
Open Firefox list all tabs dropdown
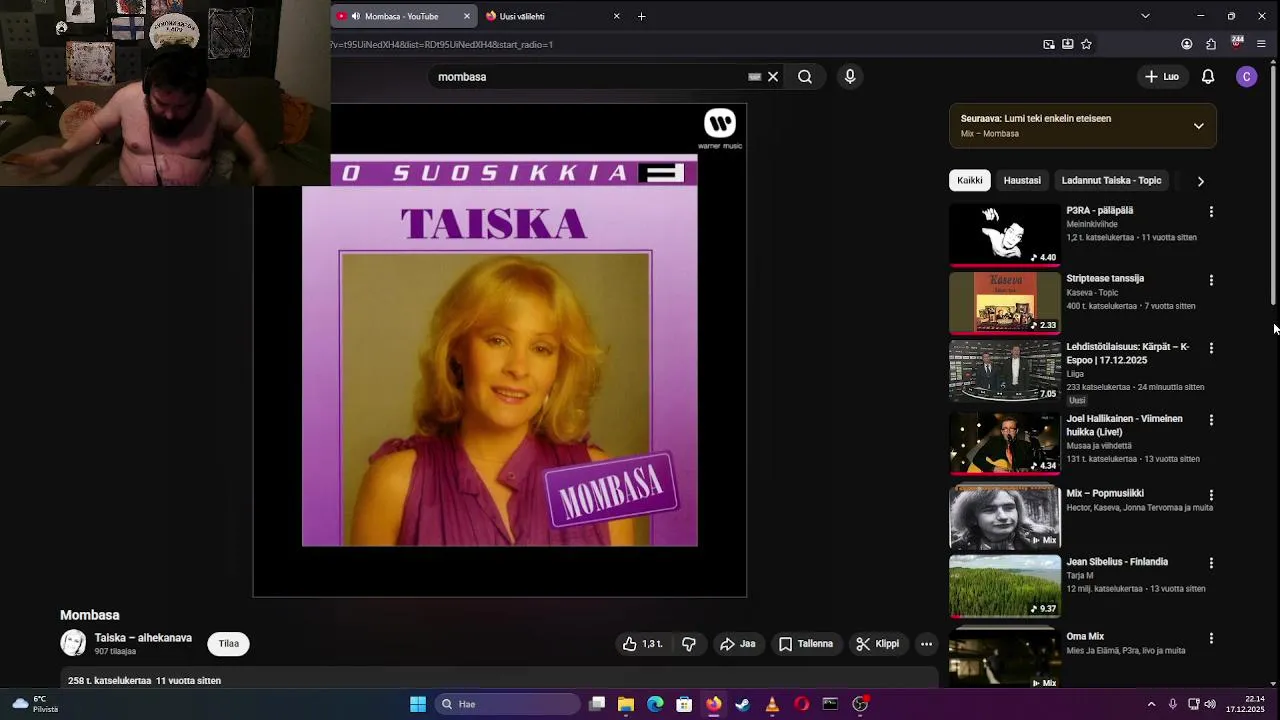pos(1145,16)
